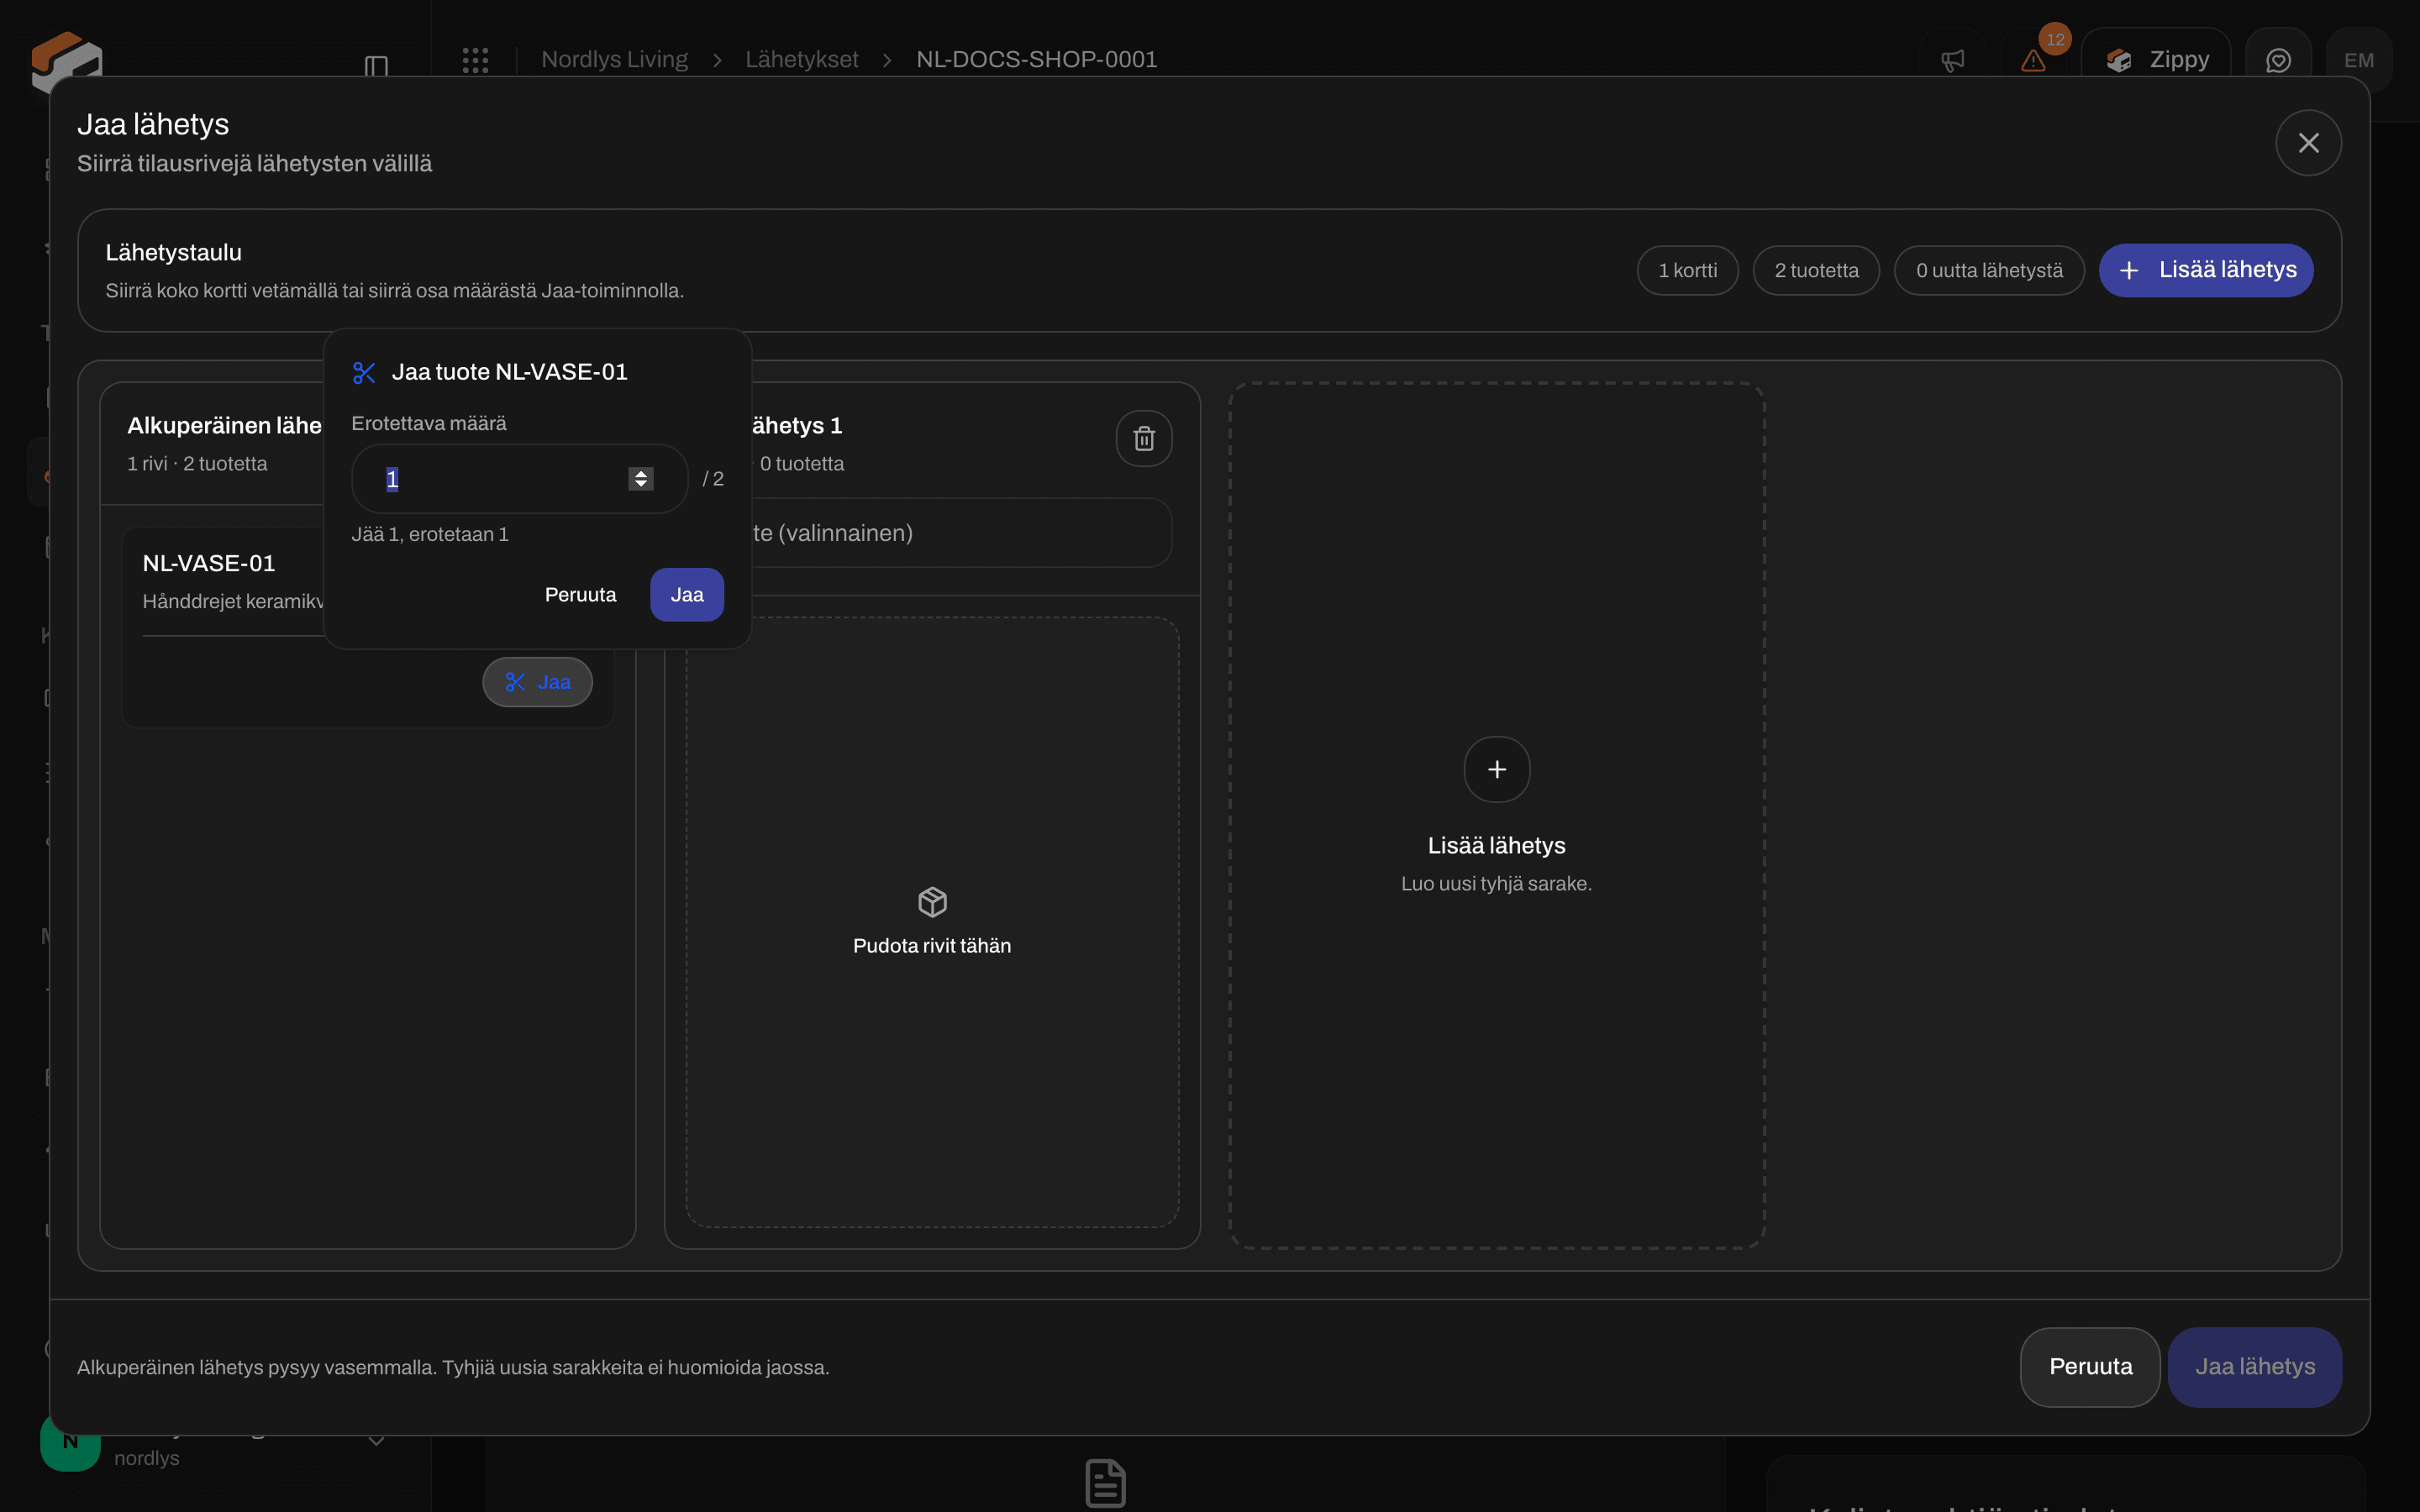Screen dimensions: 2420x1512
Task: Click the Jaa lähetys confirm button in footer
Action: pyautogui.click(x=2254, y=1367)
